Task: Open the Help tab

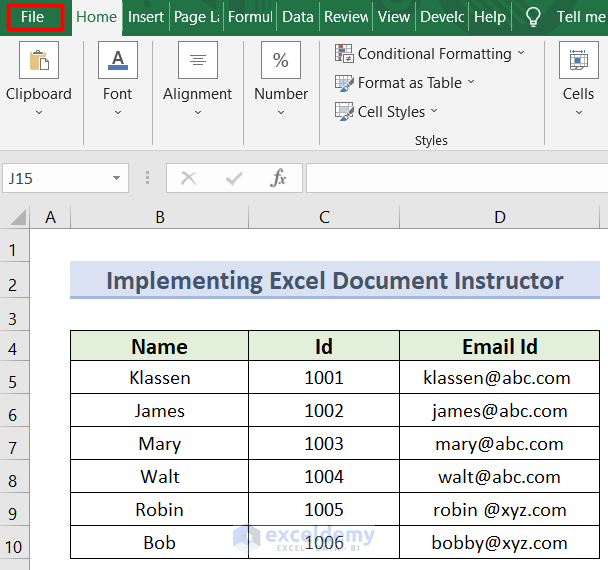Action: (490, 17)
